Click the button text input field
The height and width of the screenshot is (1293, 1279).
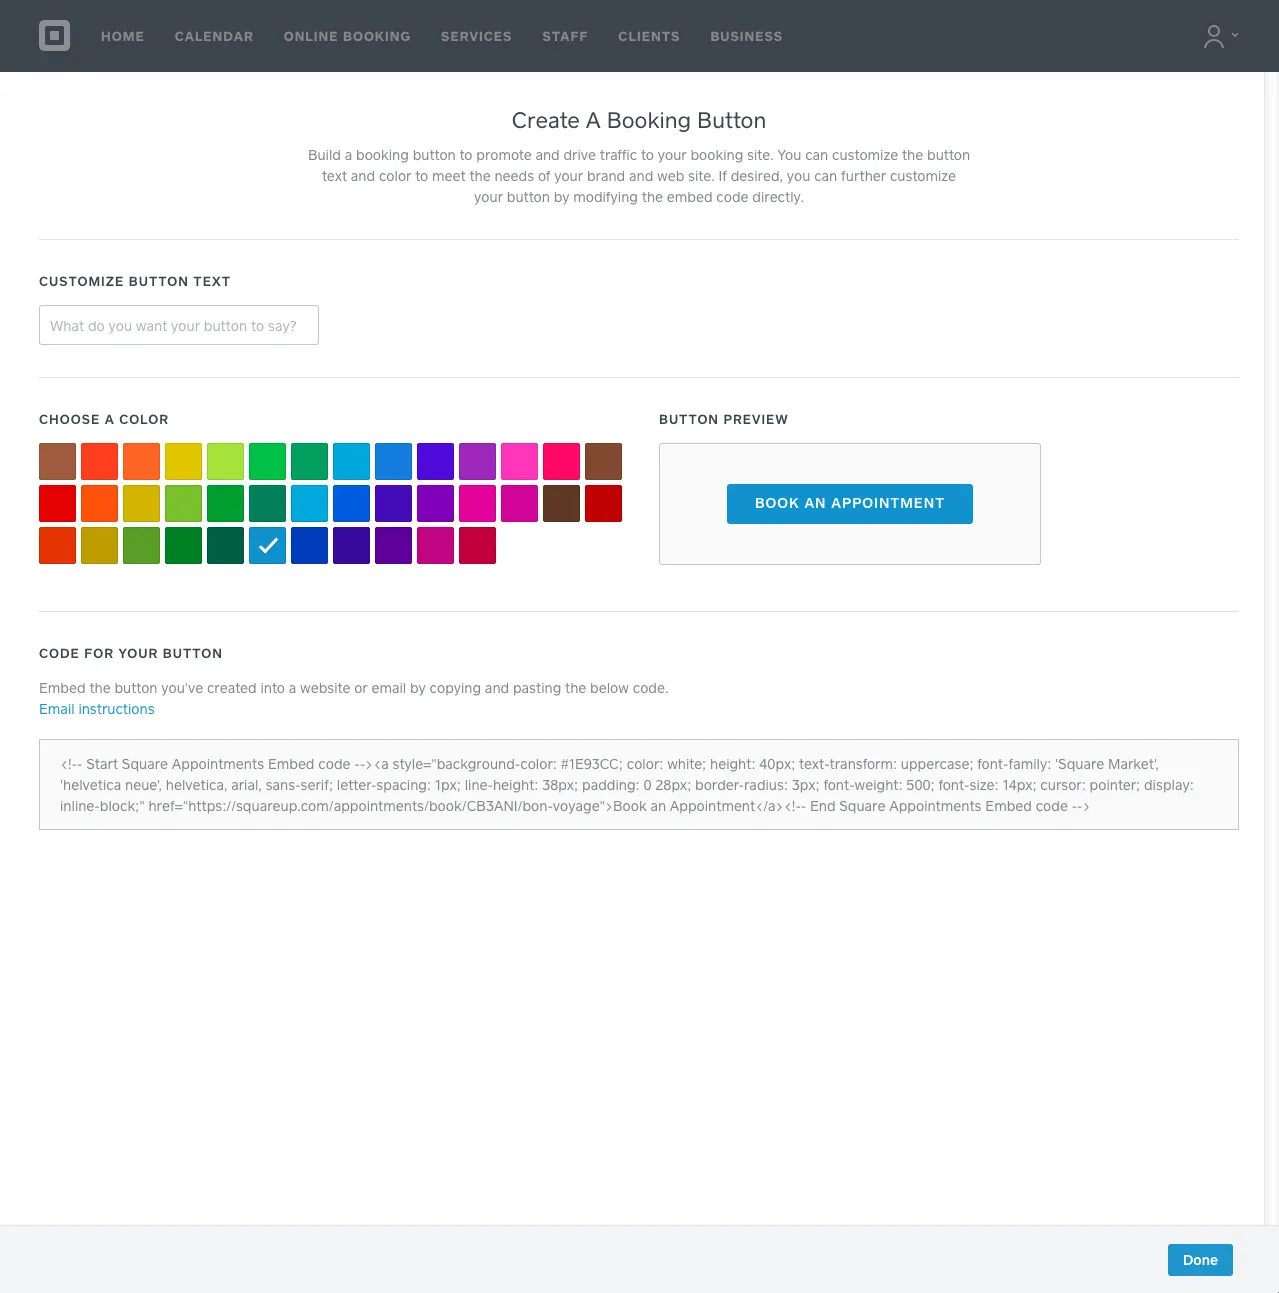[x=179, y=325]
